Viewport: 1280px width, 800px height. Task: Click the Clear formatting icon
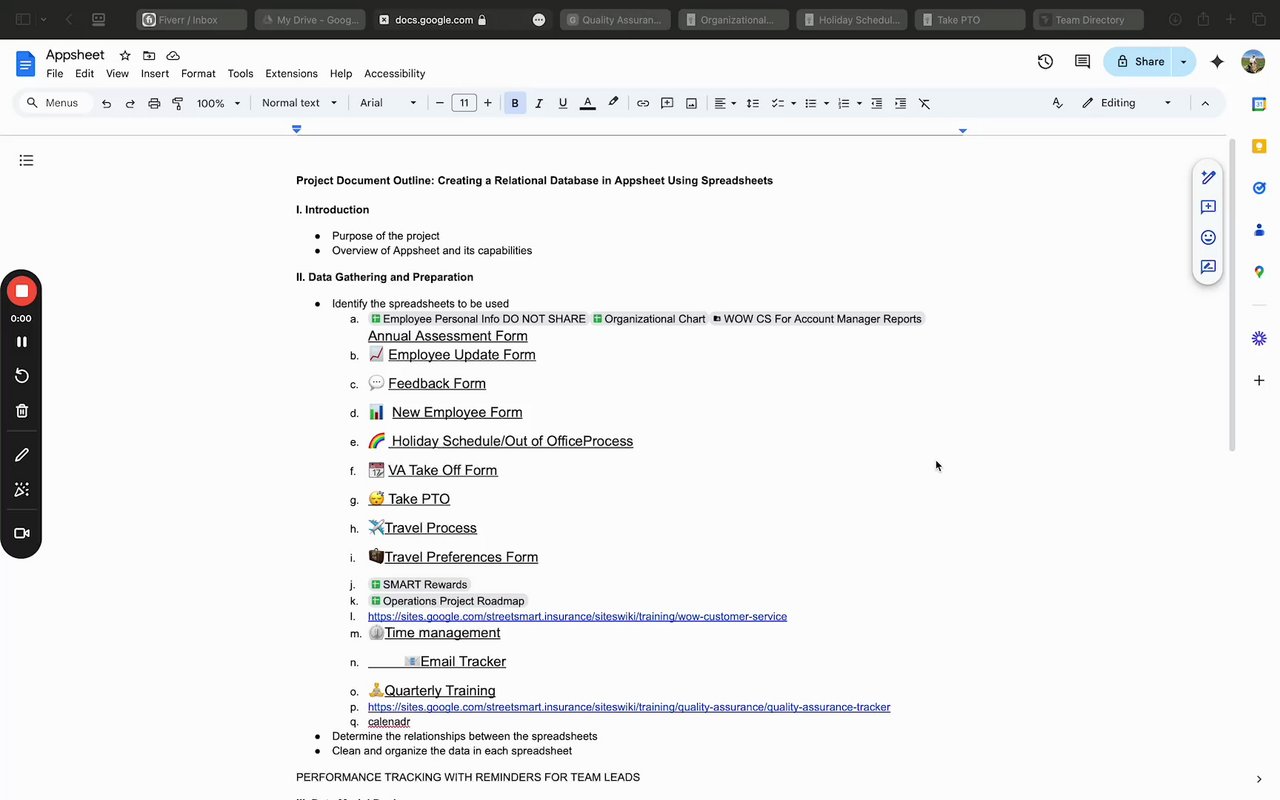(x=925, y=103)
